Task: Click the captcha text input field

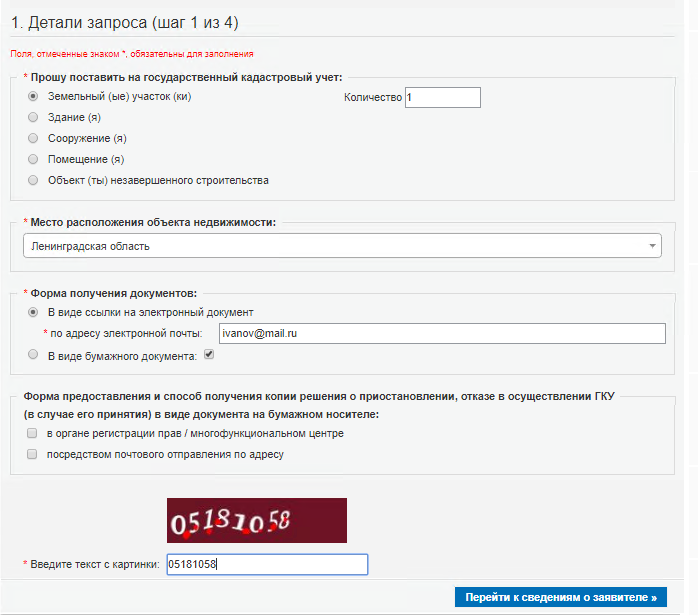Action: 267,564
